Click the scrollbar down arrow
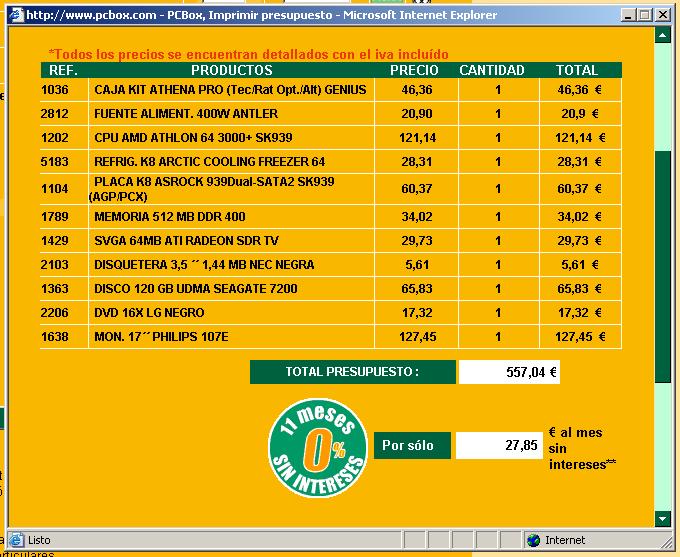The image size is (680, 557). pos(663,518)
